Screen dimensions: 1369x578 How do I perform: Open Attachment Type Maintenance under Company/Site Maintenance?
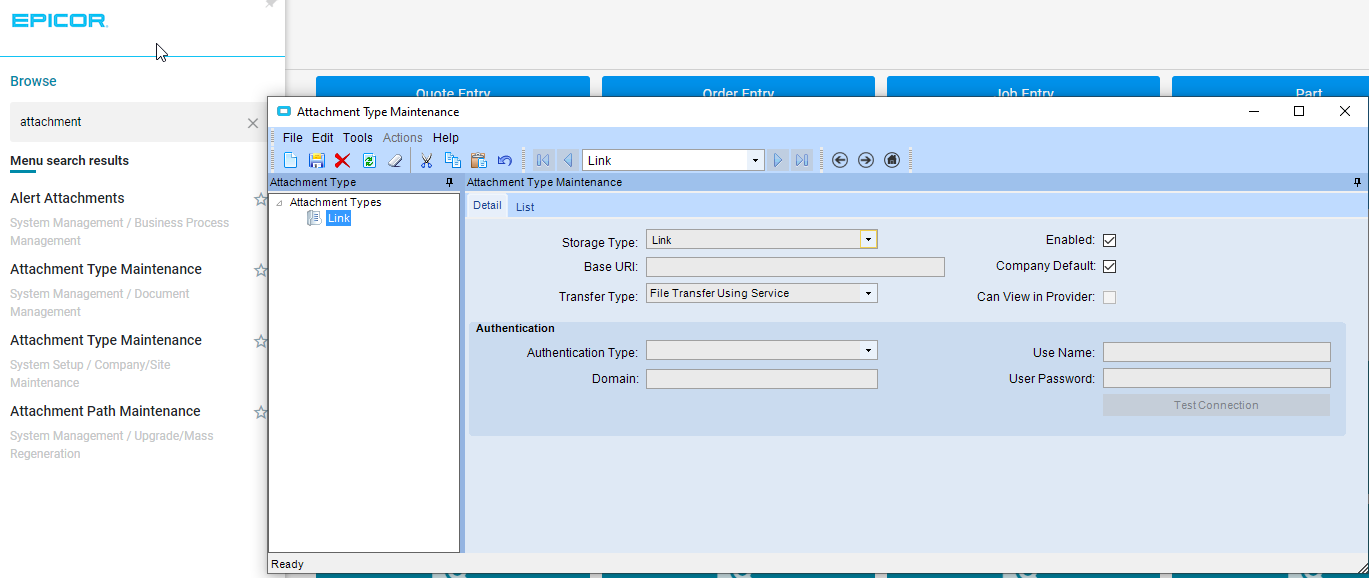106,340
